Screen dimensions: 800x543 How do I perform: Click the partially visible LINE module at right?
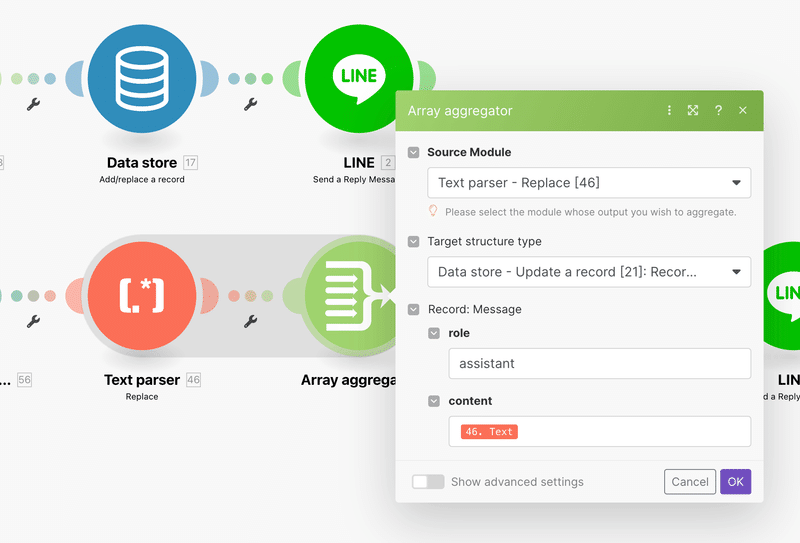pyautogui.click(x=782, y=295)
